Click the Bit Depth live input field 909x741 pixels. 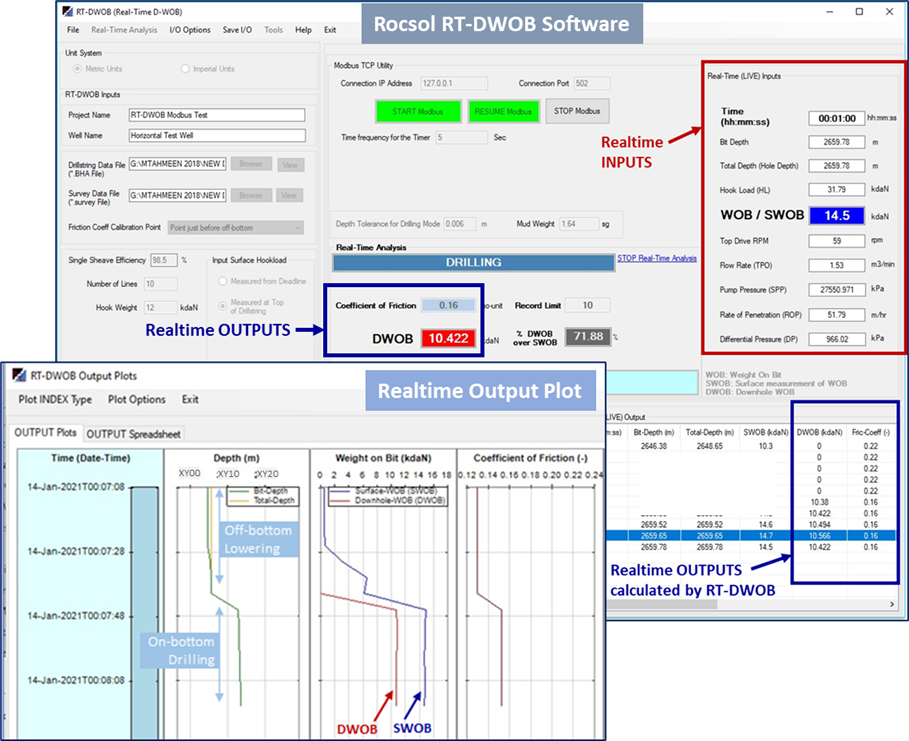coord(837,142)
